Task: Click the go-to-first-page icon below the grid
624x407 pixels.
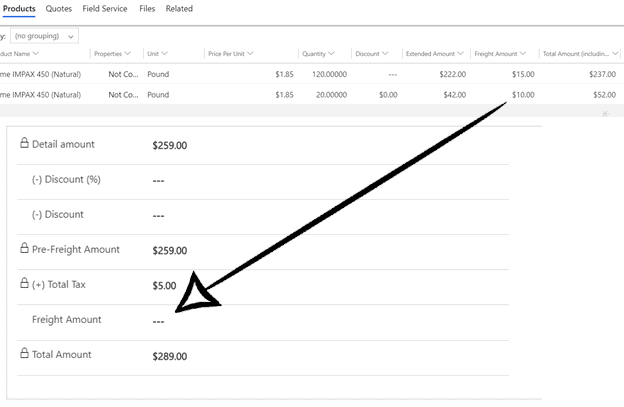Action: coord(606,114)
